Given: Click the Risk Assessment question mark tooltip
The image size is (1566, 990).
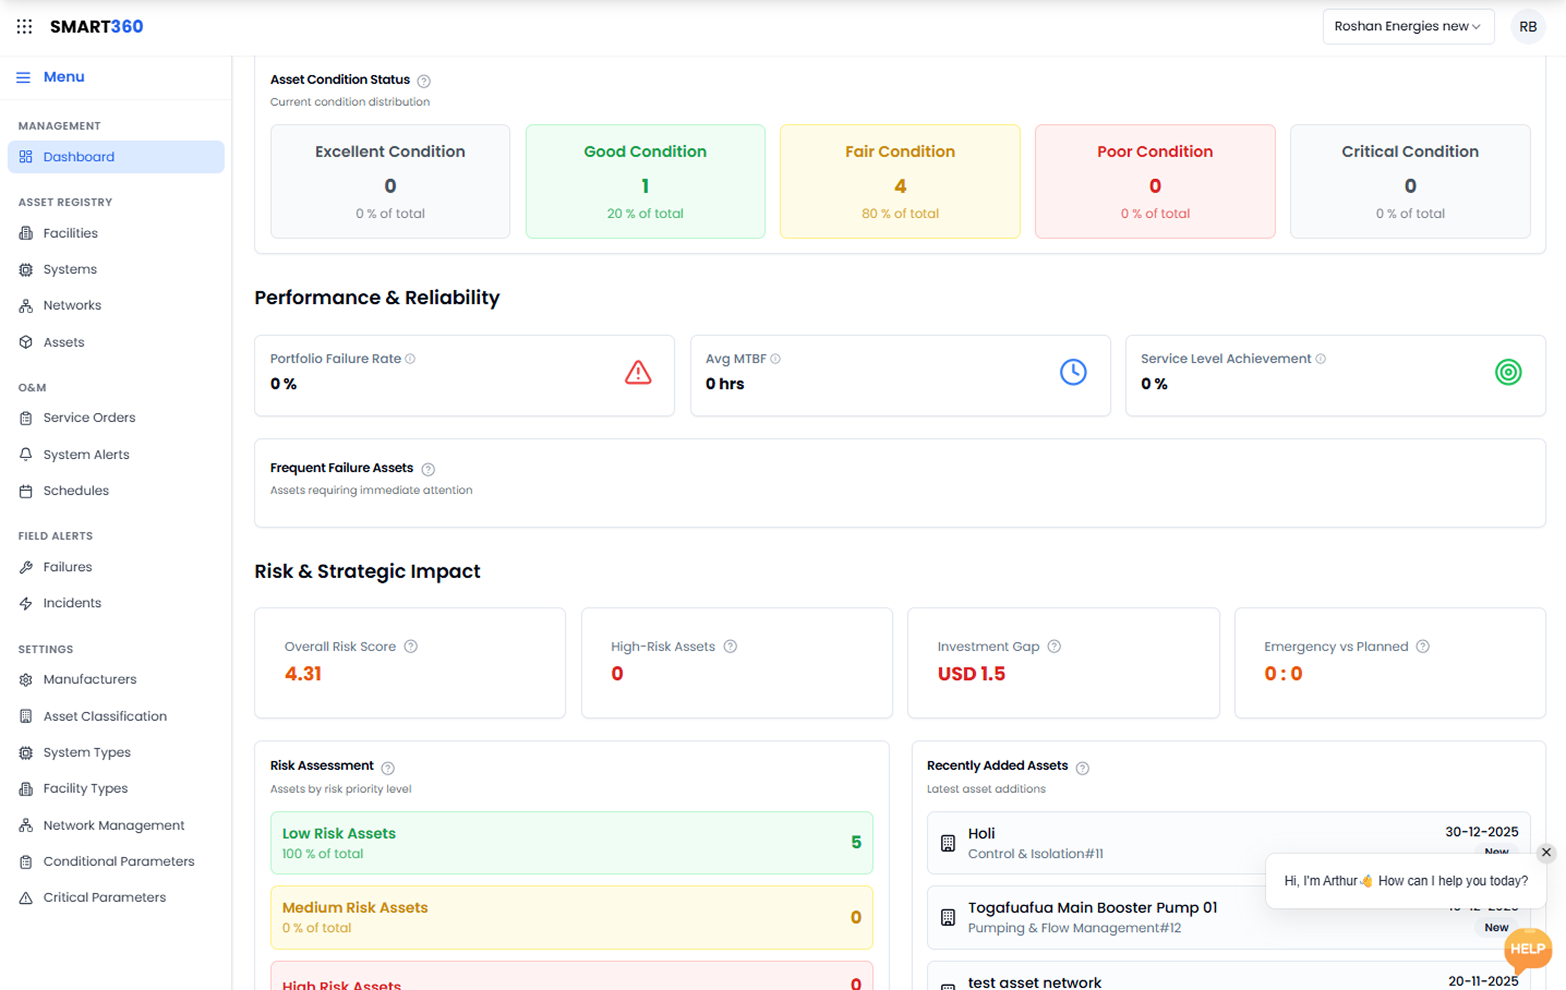Looking at the screenshot, I should coord(389,766).
